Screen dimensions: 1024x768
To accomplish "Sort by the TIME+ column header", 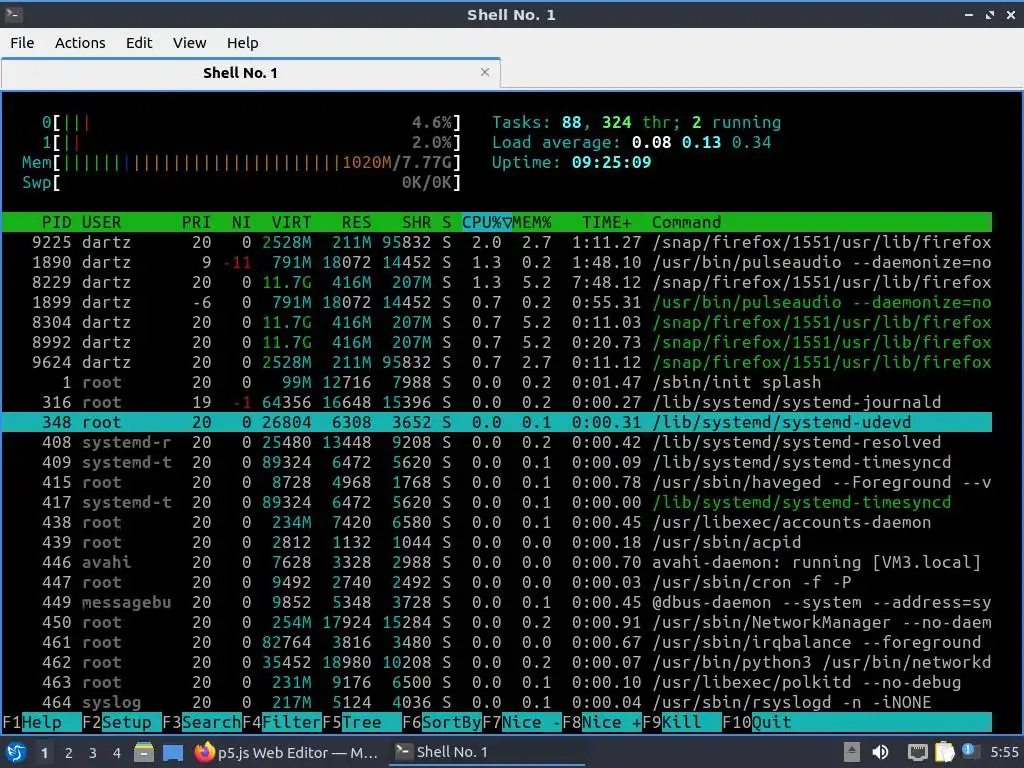I will tap(607, 222).
